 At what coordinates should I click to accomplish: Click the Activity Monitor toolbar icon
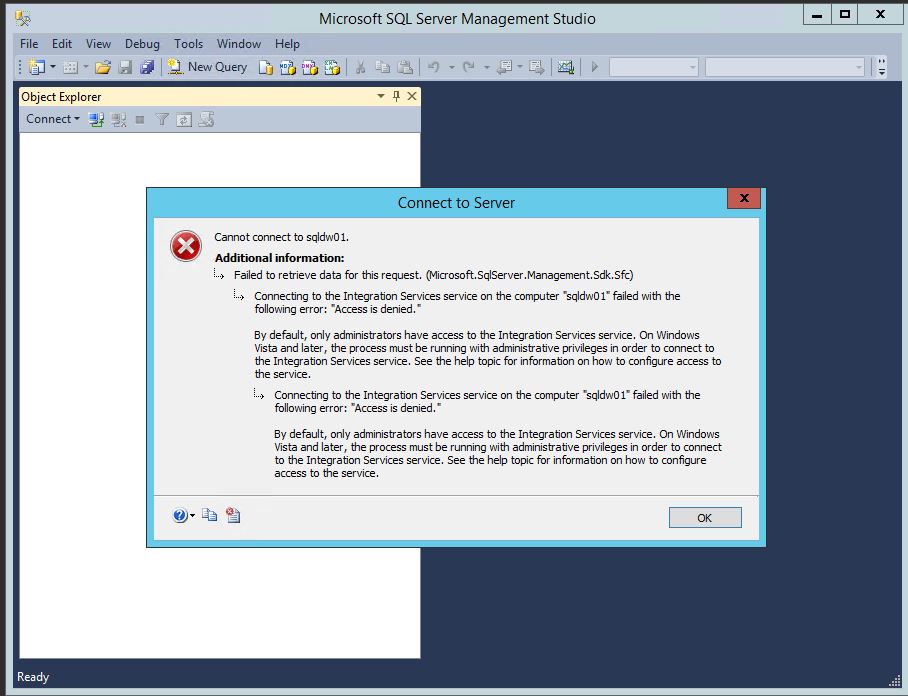(566, 67)
